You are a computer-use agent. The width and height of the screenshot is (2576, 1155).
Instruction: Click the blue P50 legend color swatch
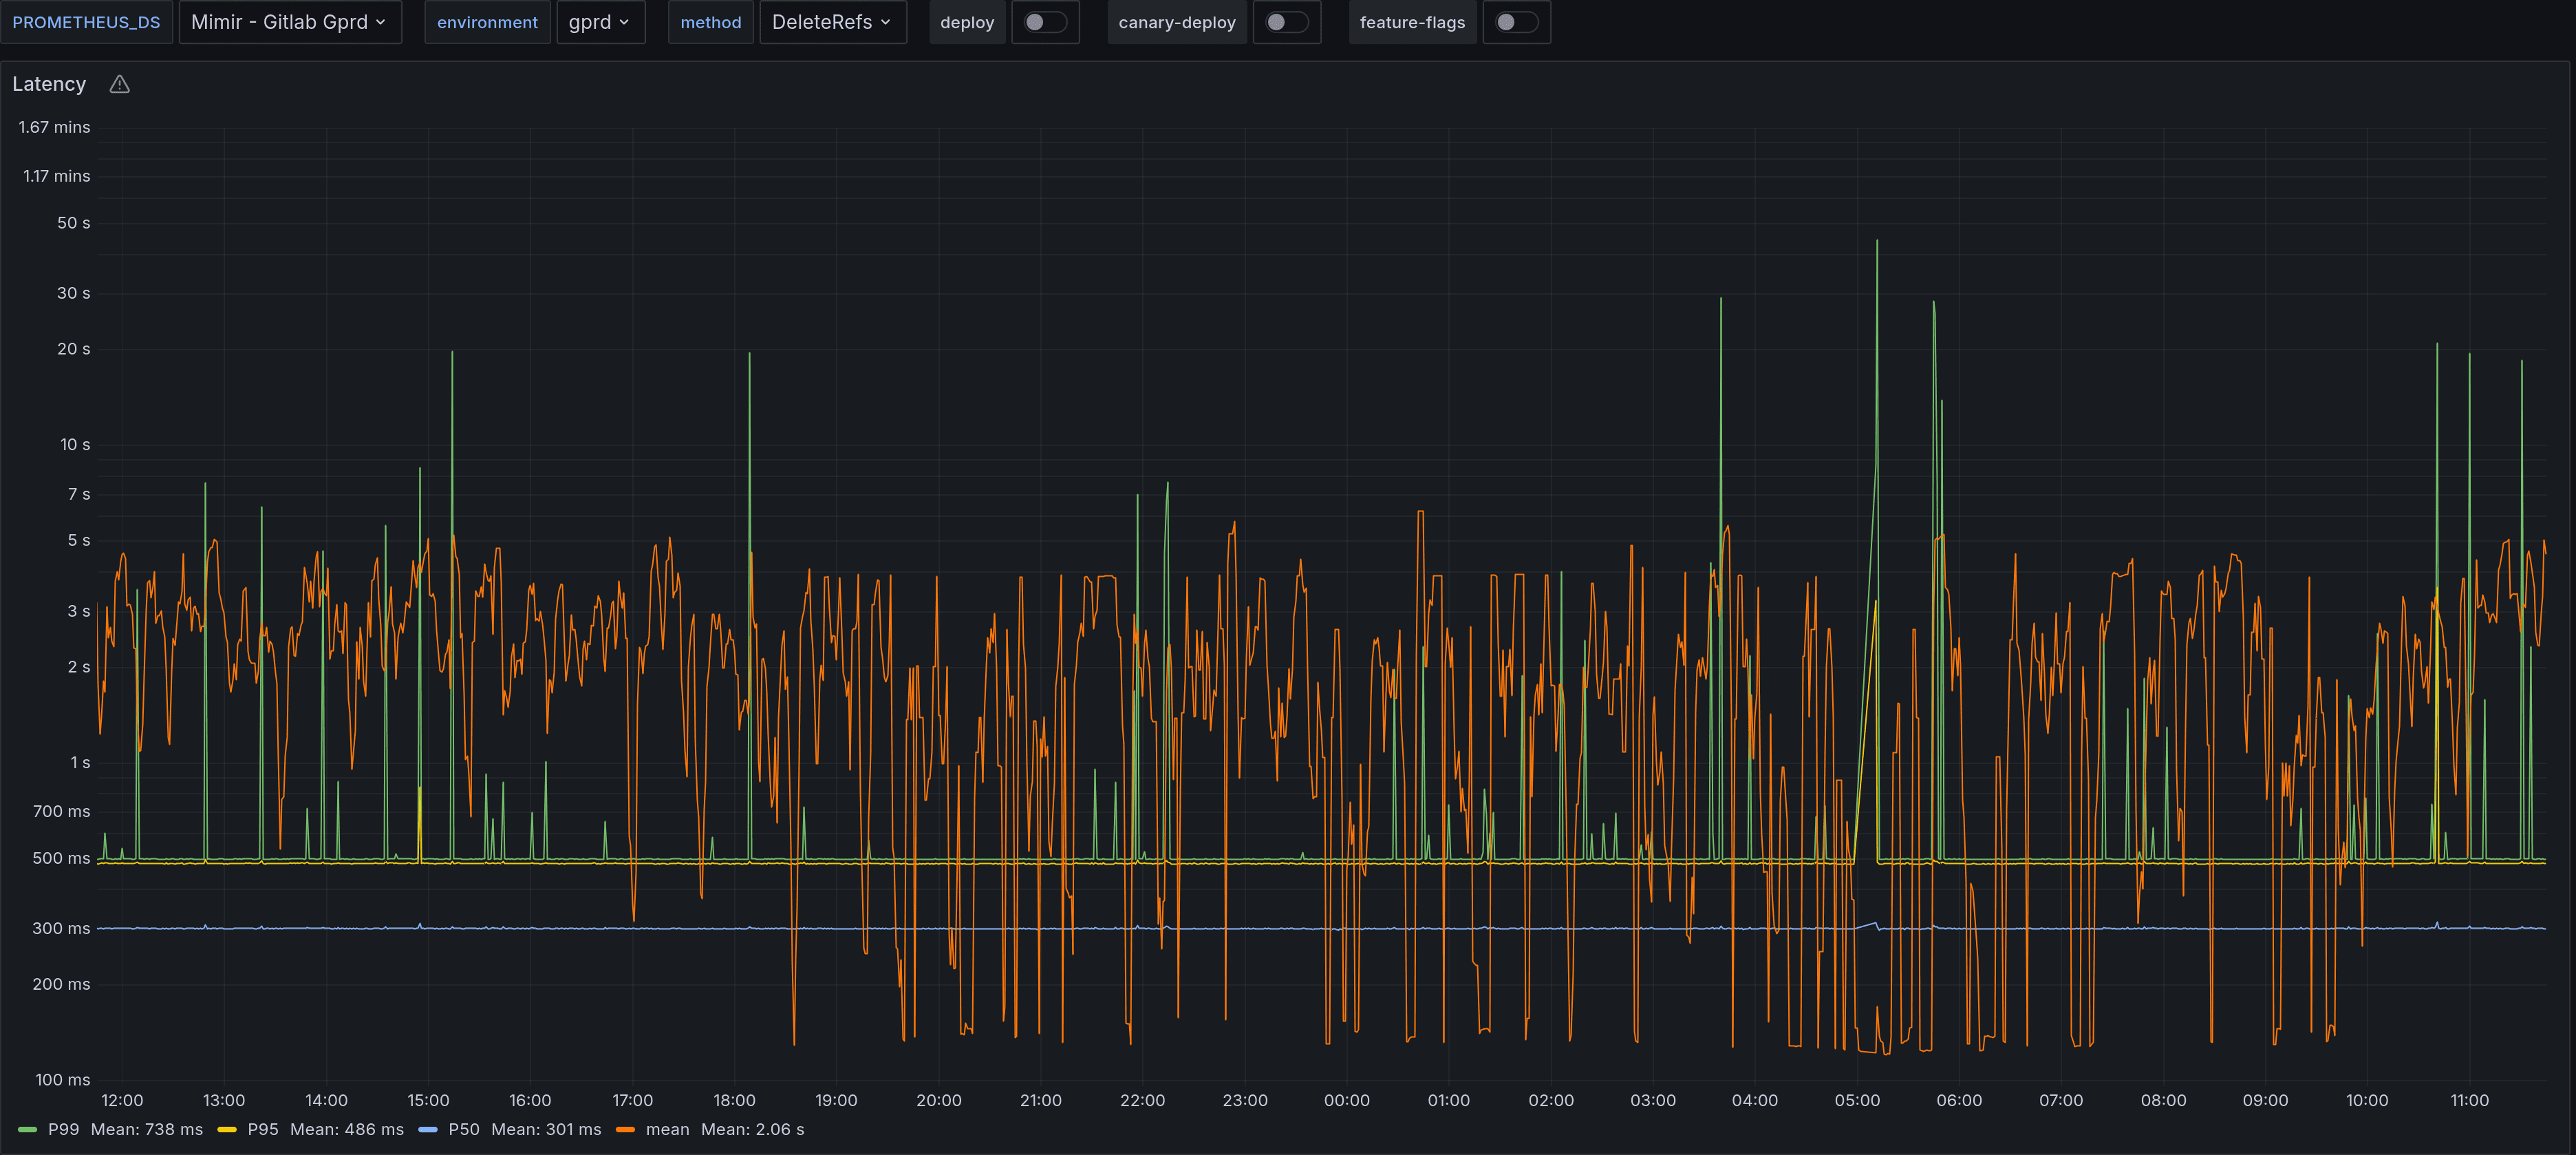[x=428, y=1130]
